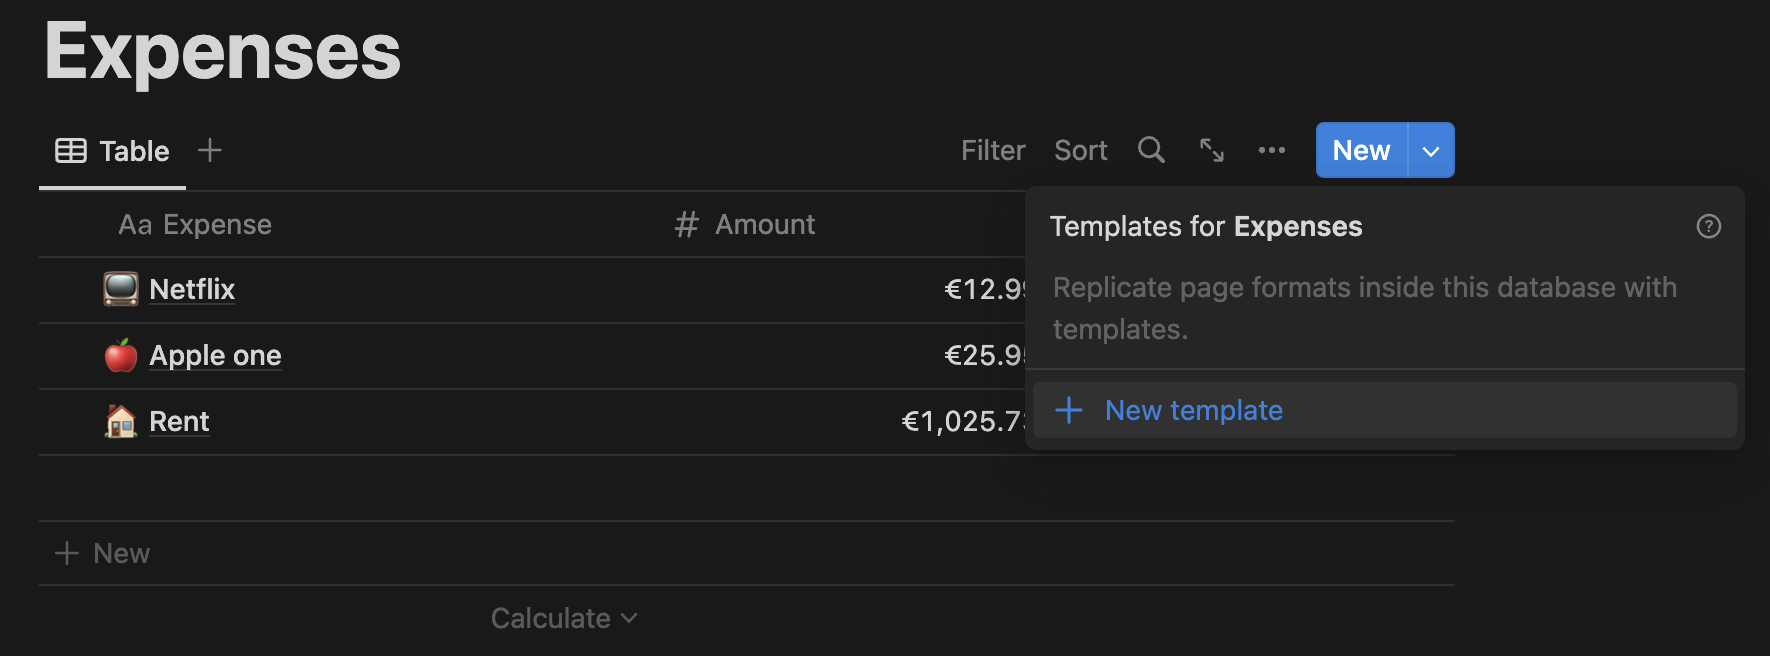
Task: Click the help icon in Templates popup
Action: tap(1709, 227)
